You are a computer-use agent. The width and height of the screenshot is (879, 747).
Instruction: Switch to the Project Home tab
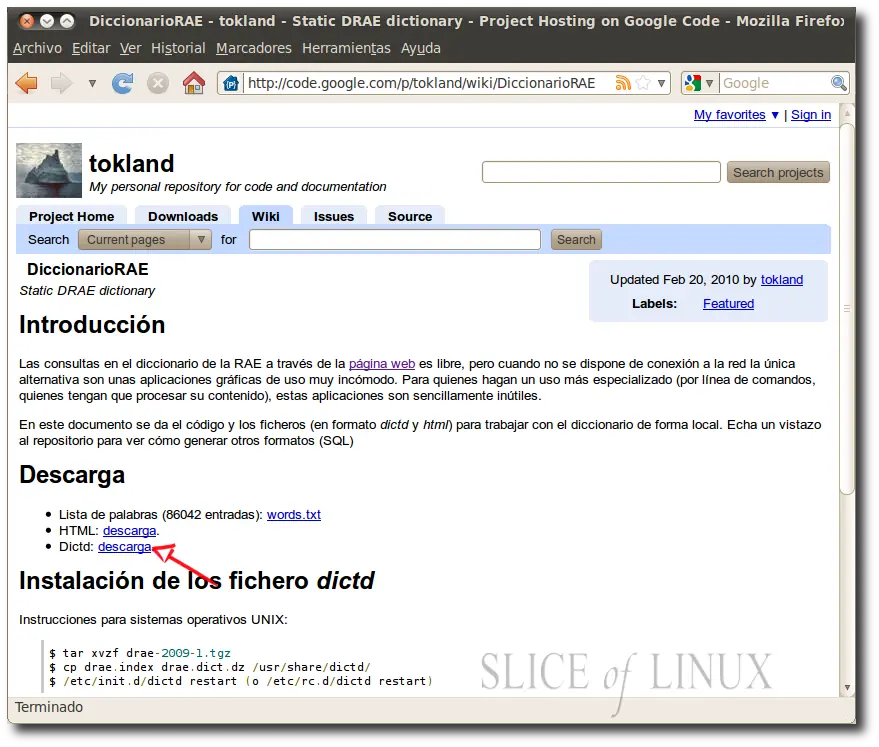[71, 216]
